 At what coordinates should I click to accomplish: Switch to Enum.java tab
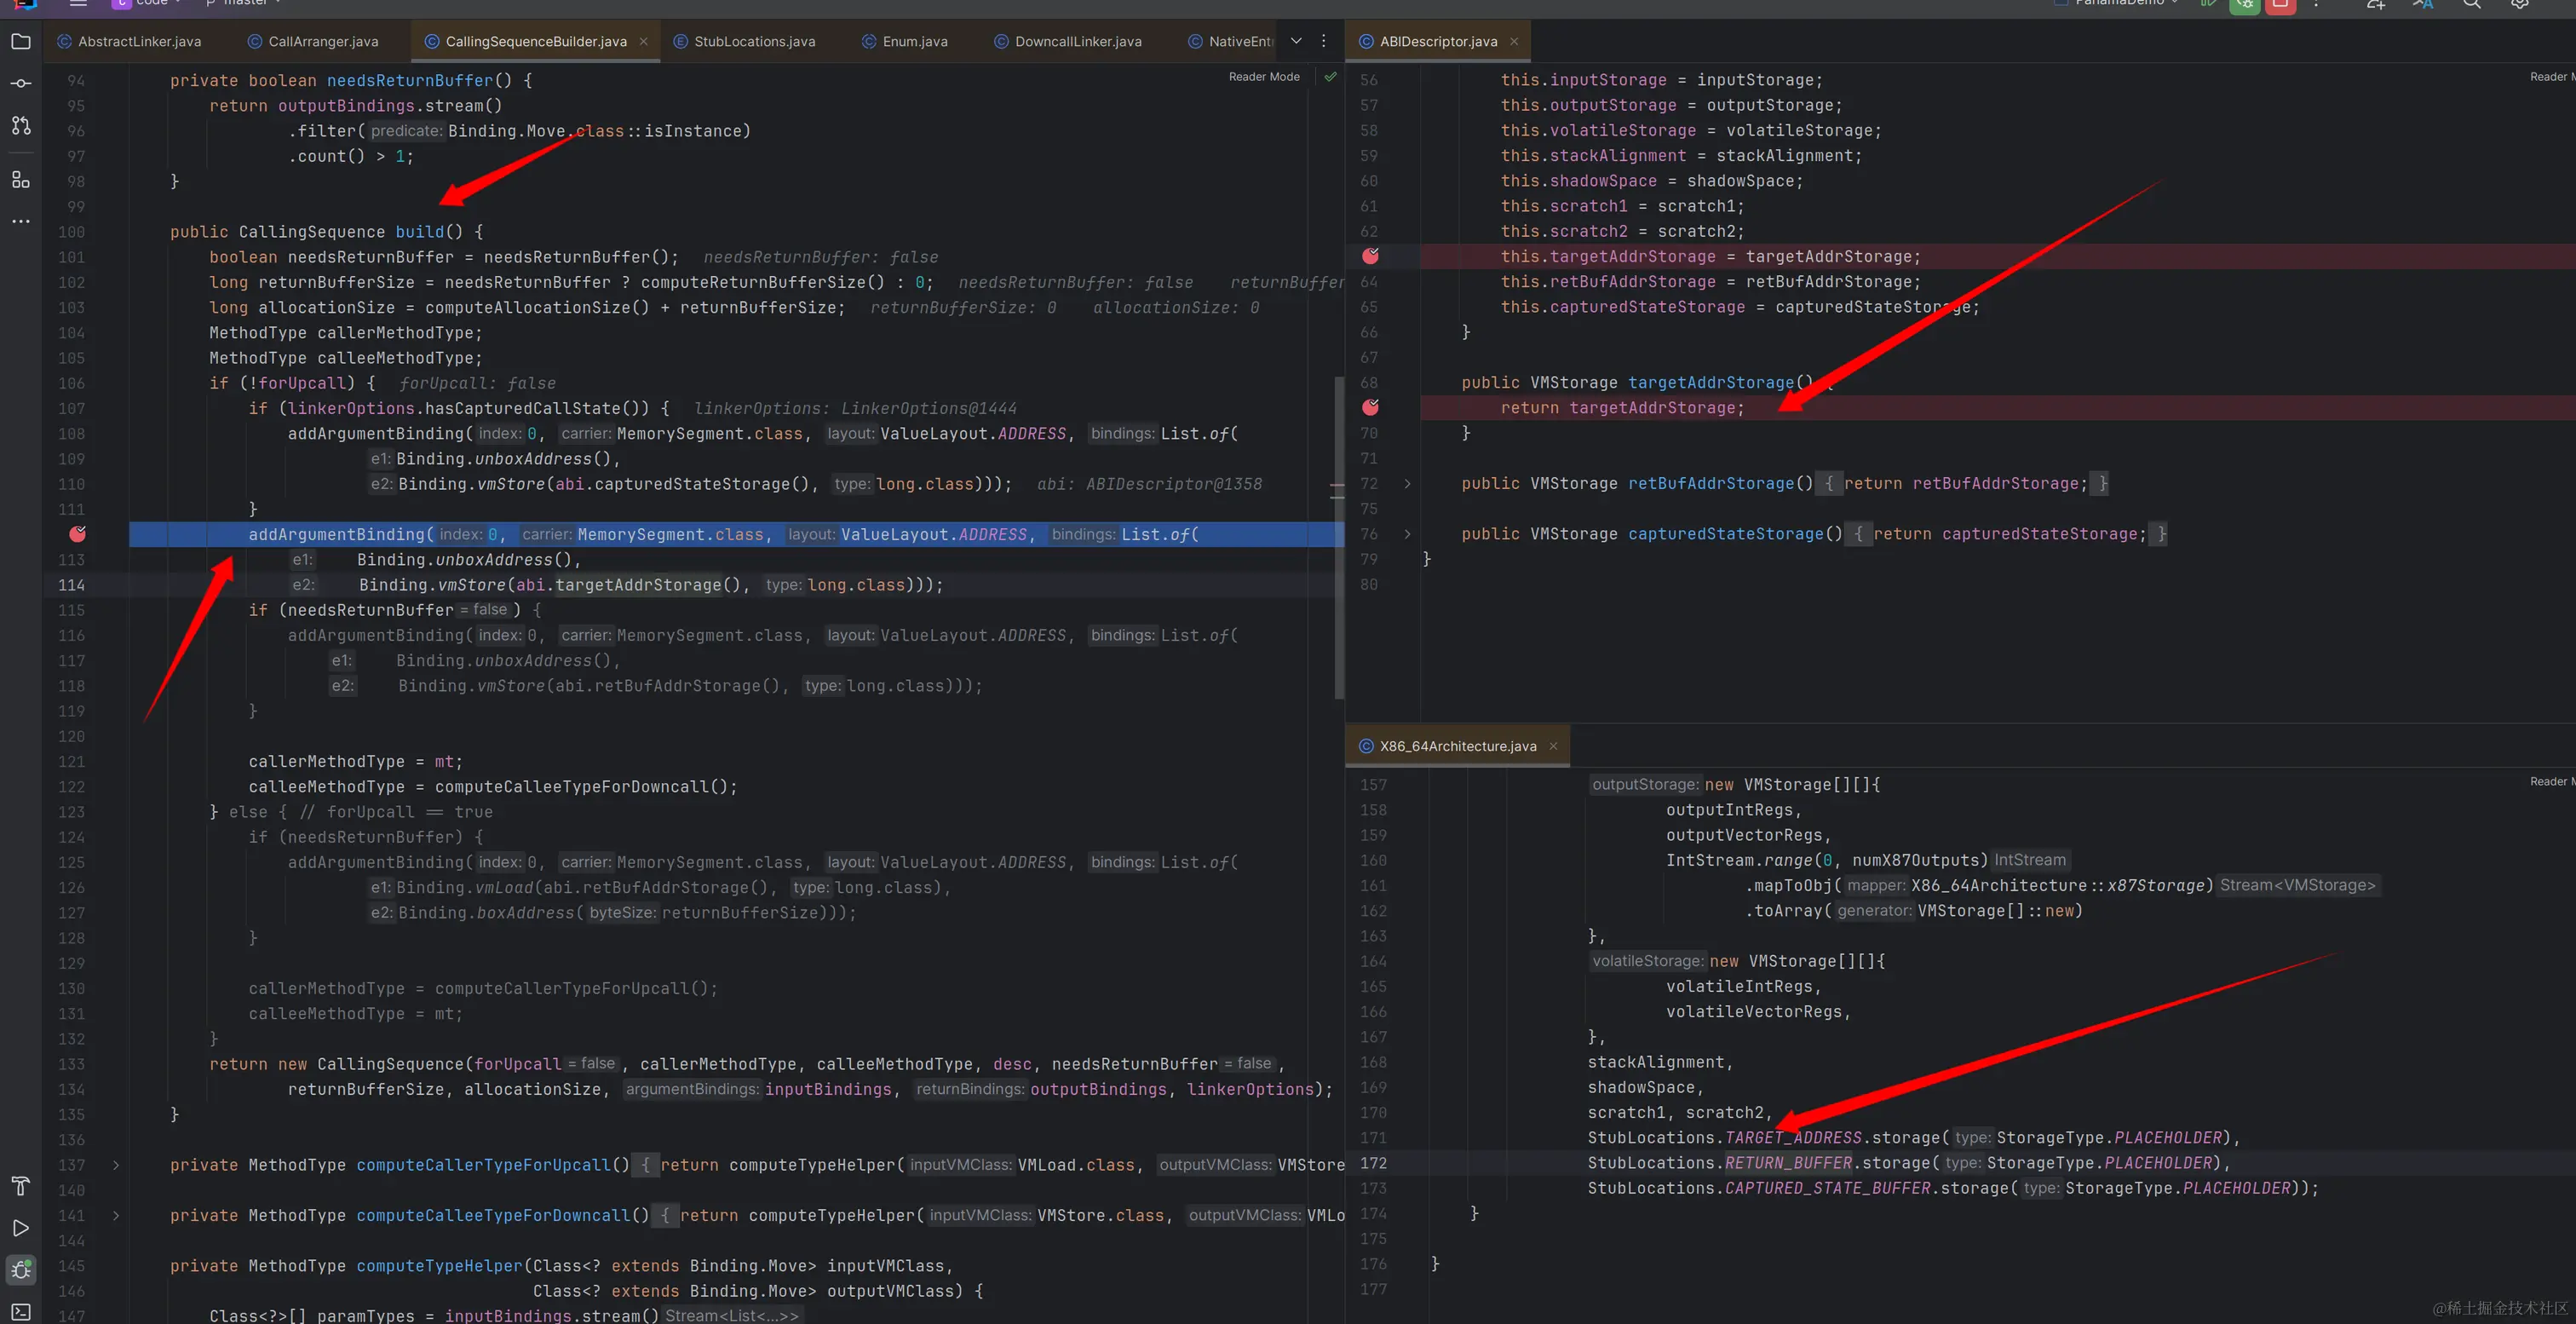(x=904, y=42)
